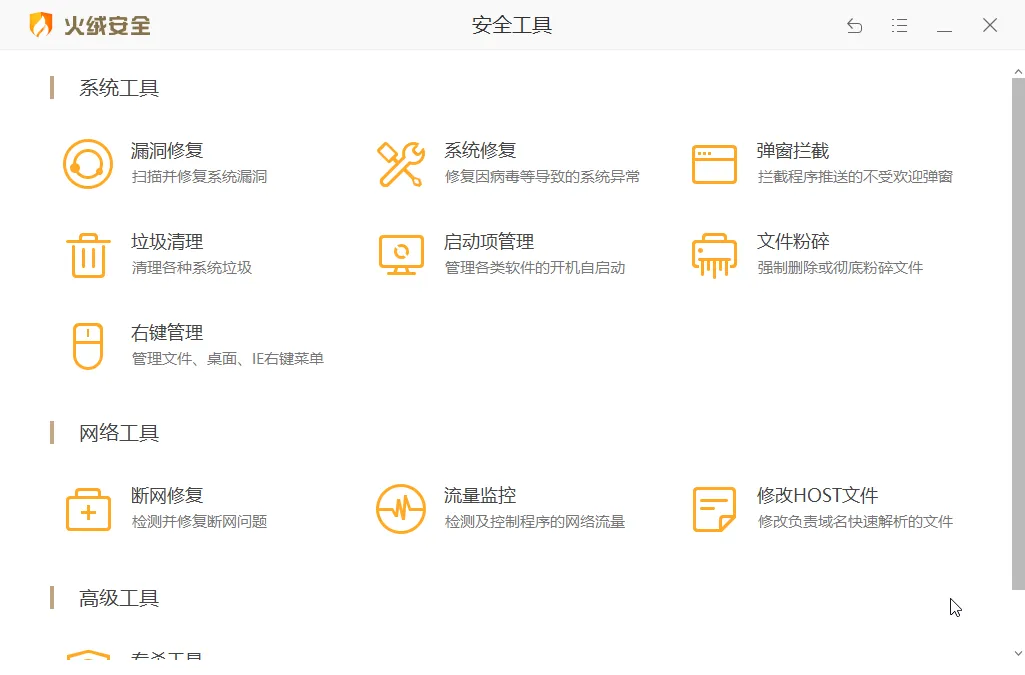Screen dimensions: 1025x675
Task: Click the vertical scrollbar thumb
Action: (x=1018, y=334)
